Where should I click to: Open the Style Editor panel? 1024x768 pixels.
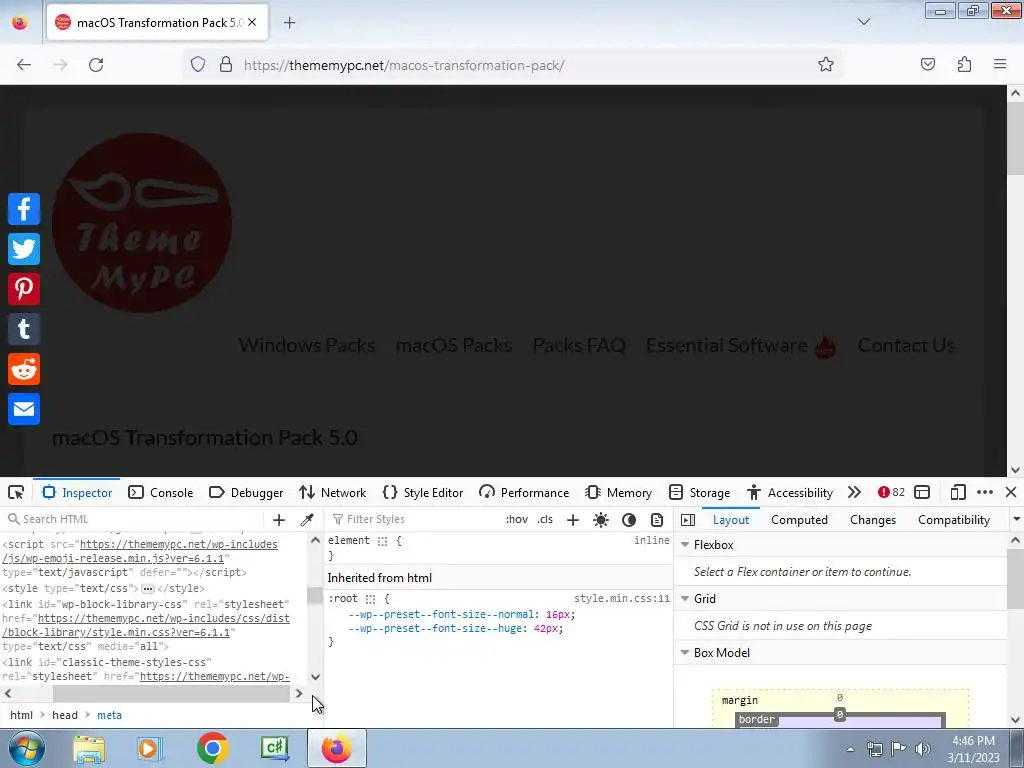pyautogui.click(x=423, y=492)
